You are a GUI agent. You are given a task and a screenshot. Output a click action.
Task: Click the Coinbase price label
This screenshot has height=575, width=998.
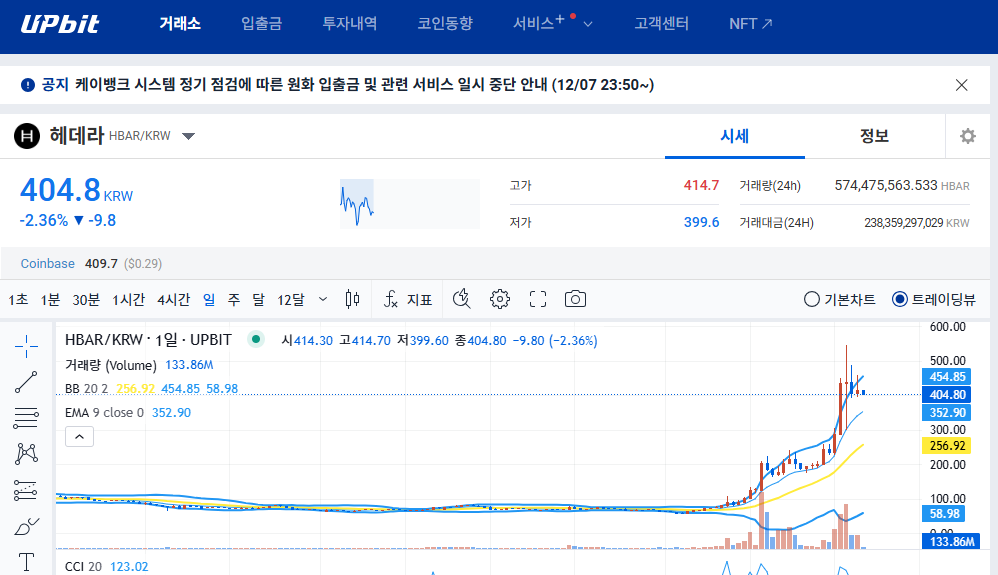(48, 264)
